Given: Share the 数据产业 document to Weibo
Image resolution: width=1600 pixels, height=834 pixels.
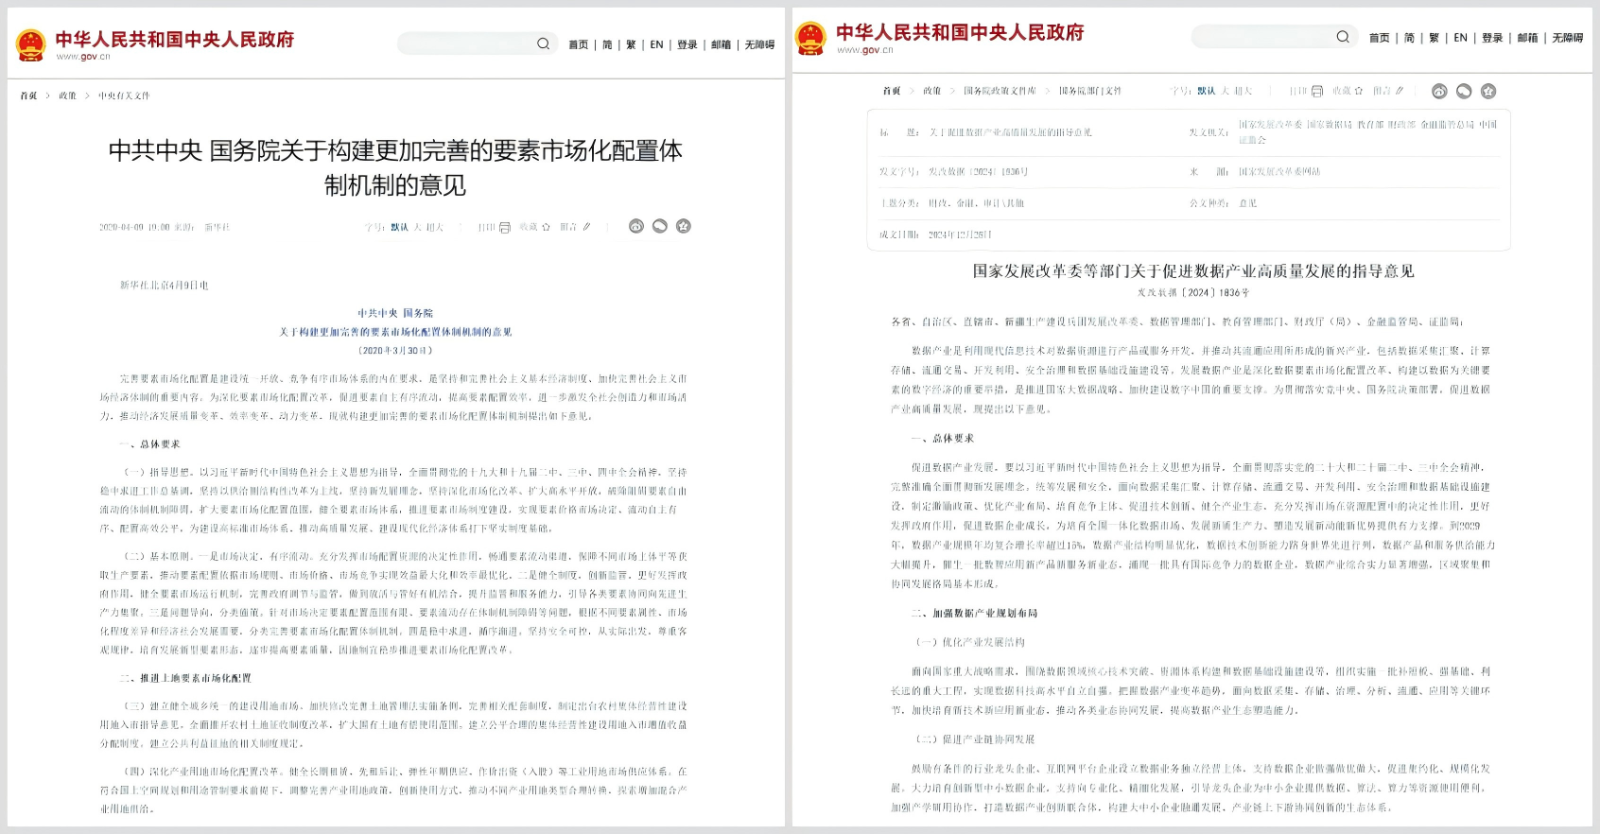Looking at the screenshot, I should pos(1439,91).
